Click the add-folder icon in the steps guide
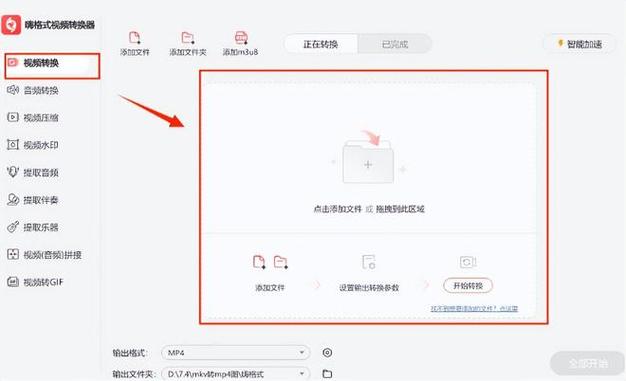Image resolution: width=626 pixels, height=381 pixels. pyautogui.click(x=281, y=262)
